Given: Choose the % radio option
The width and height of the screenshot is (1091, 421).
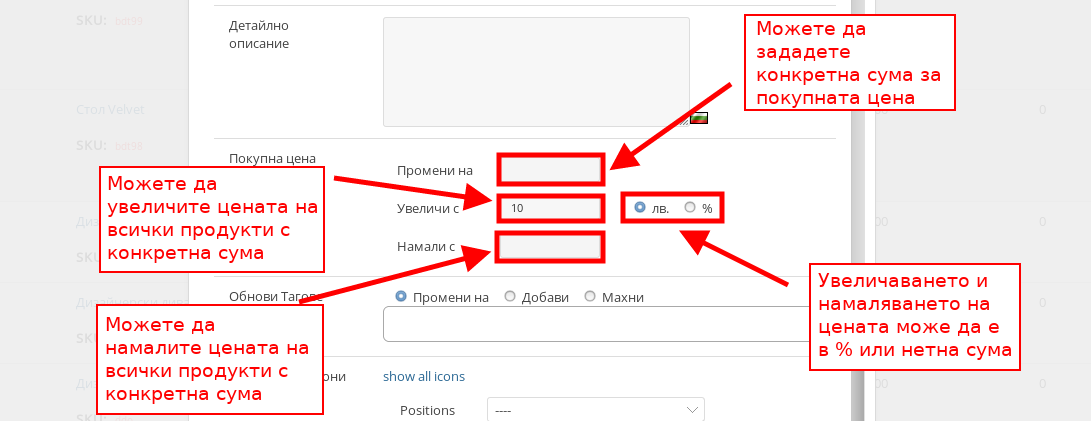Looking at the screenshot, I should (x=690, y=208).
